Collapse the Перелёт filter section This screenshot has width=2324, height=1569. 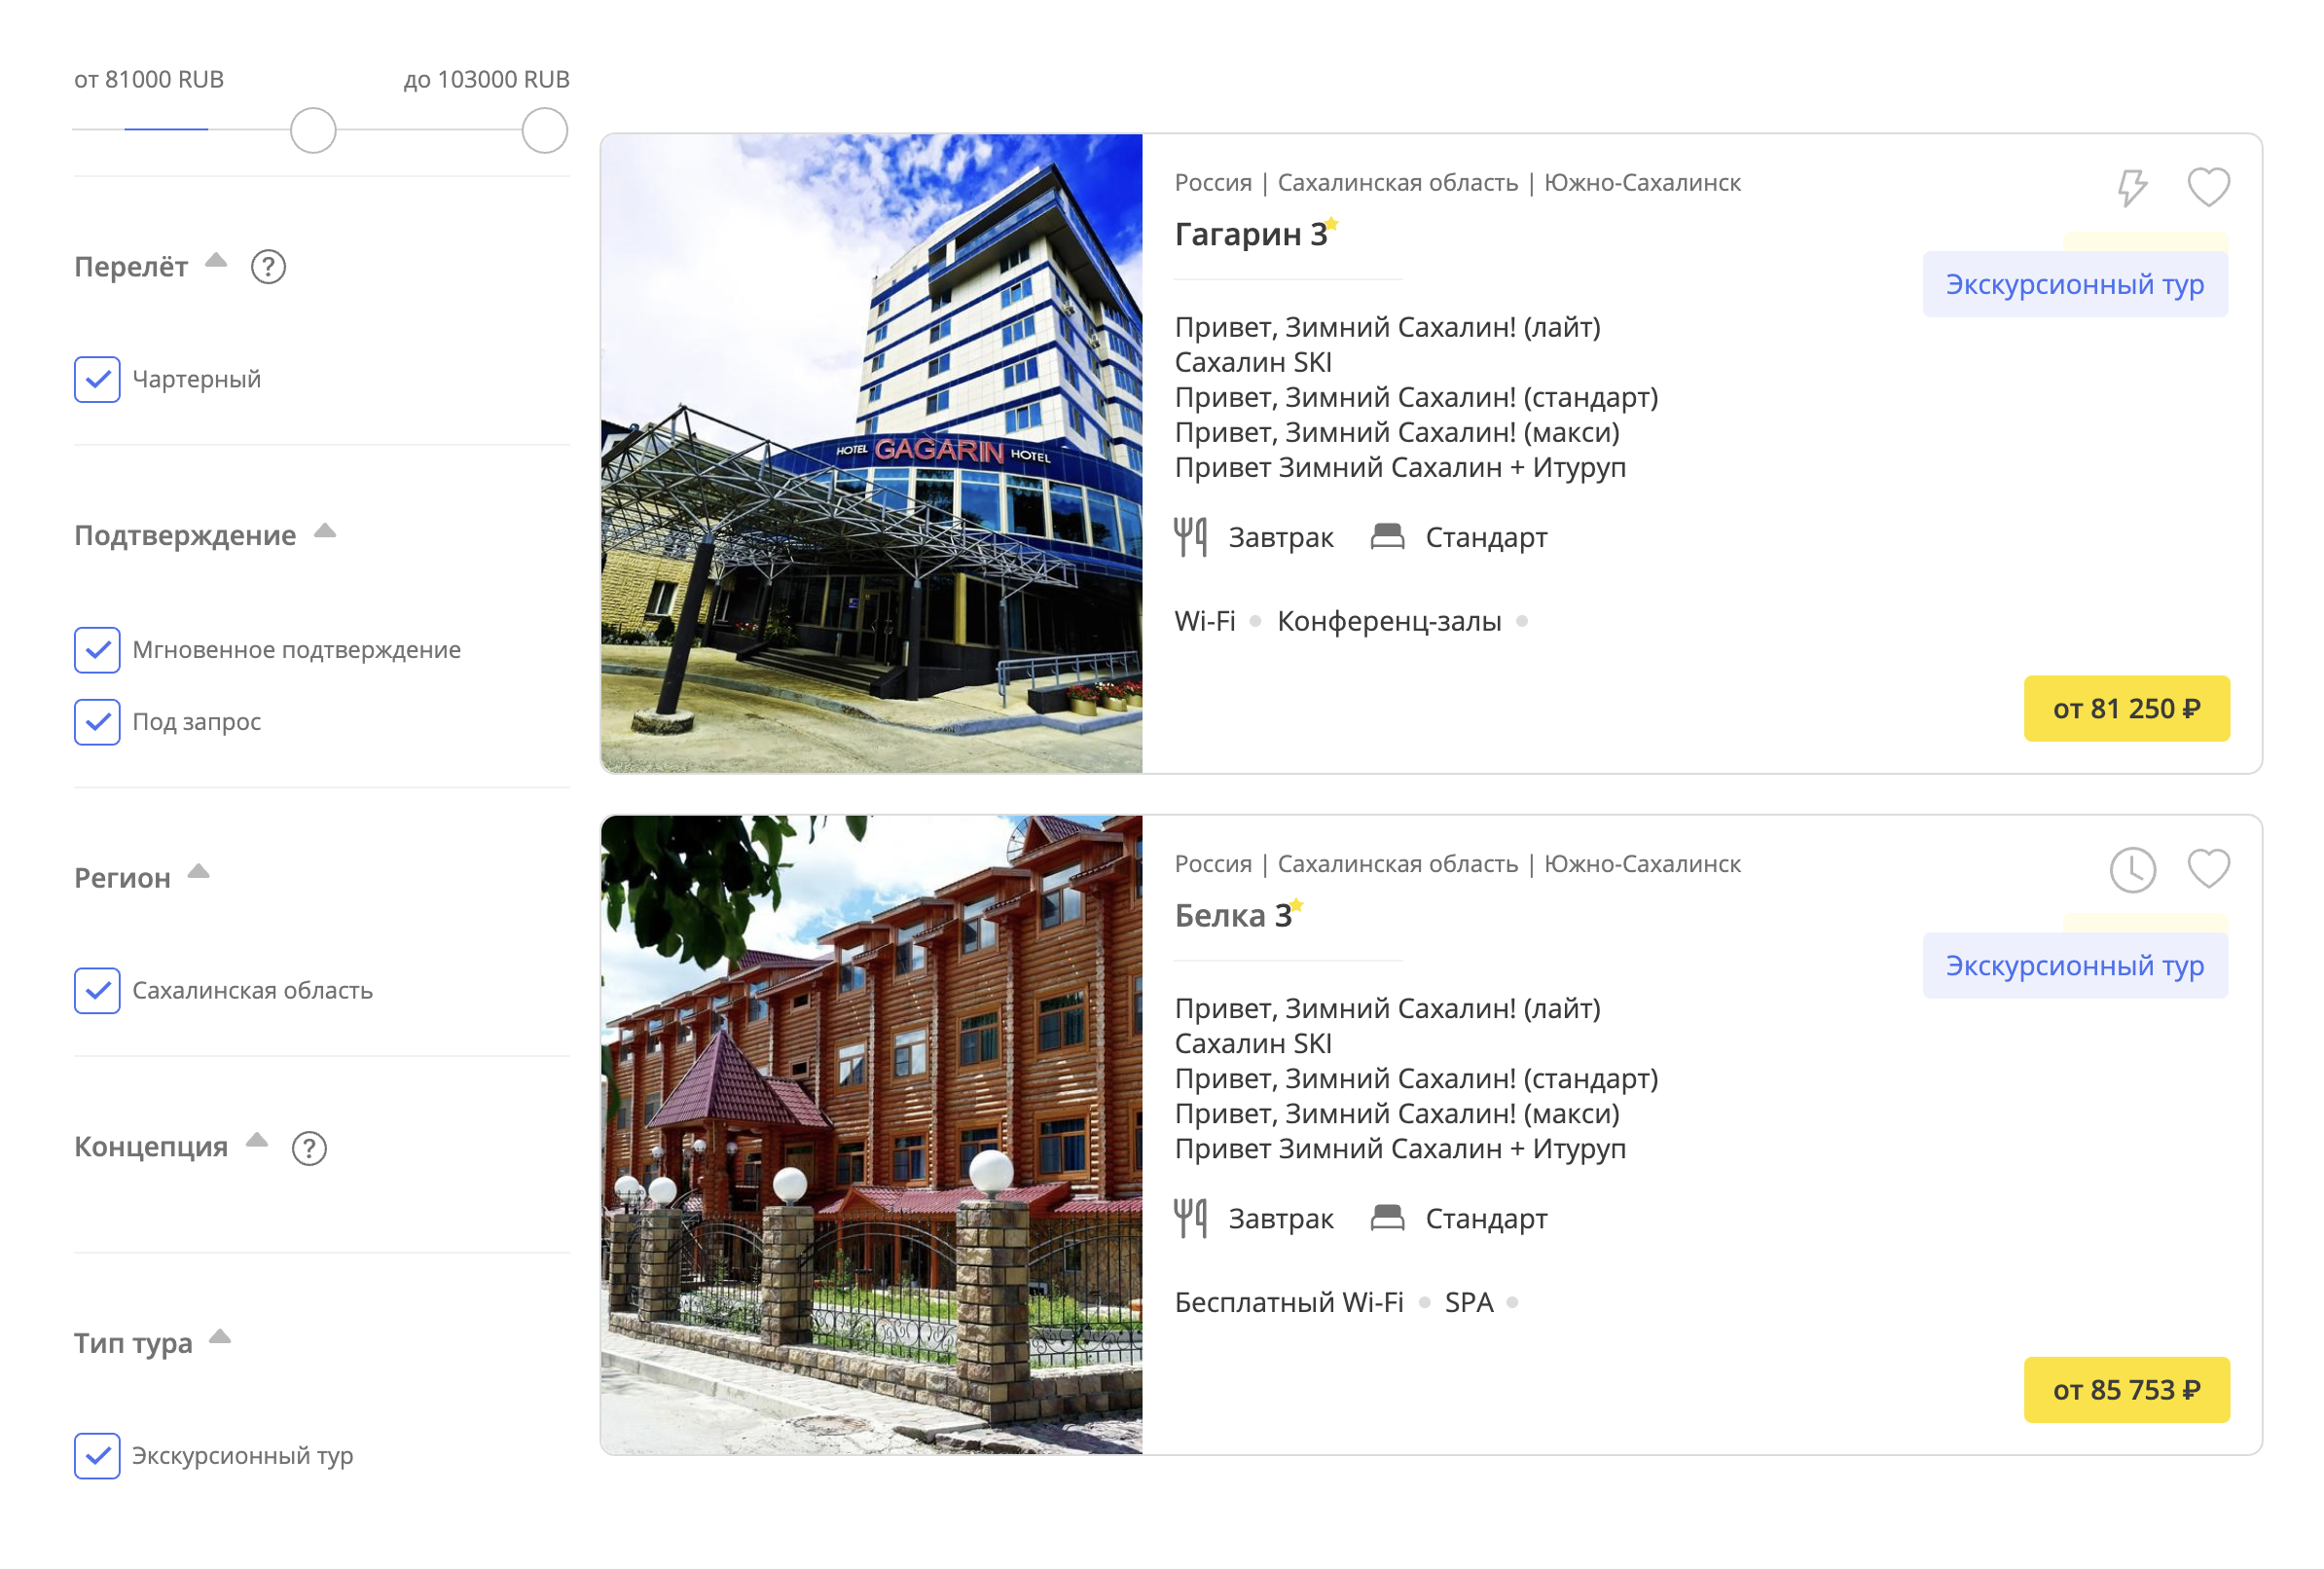pyautogui.click(x=216, y=261)
